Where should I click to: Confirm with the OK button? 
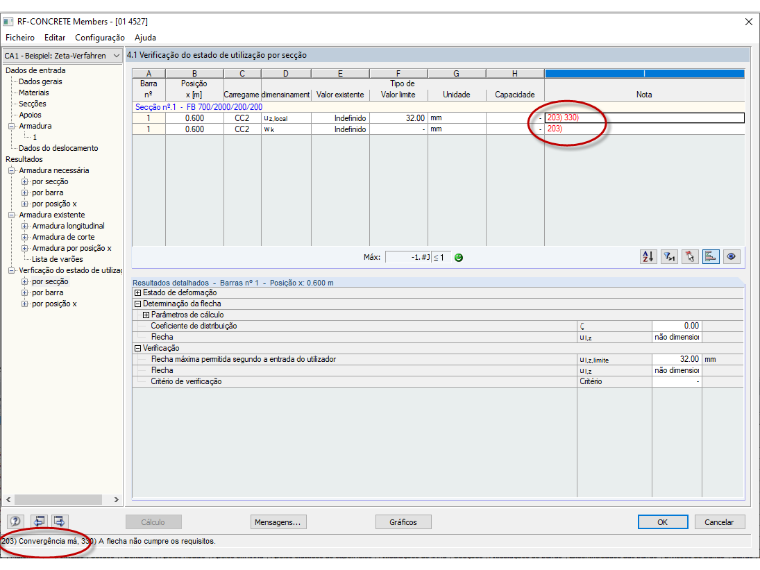[x=663, y=522]
